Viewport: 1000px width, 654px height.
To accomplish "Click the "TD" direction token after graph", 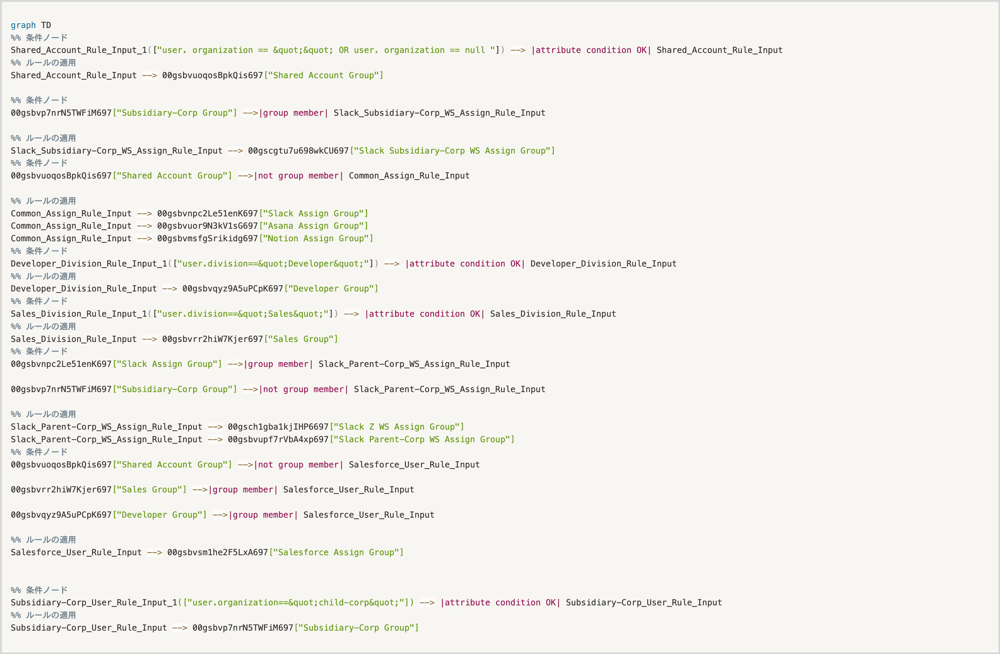I will coord(46,26).
